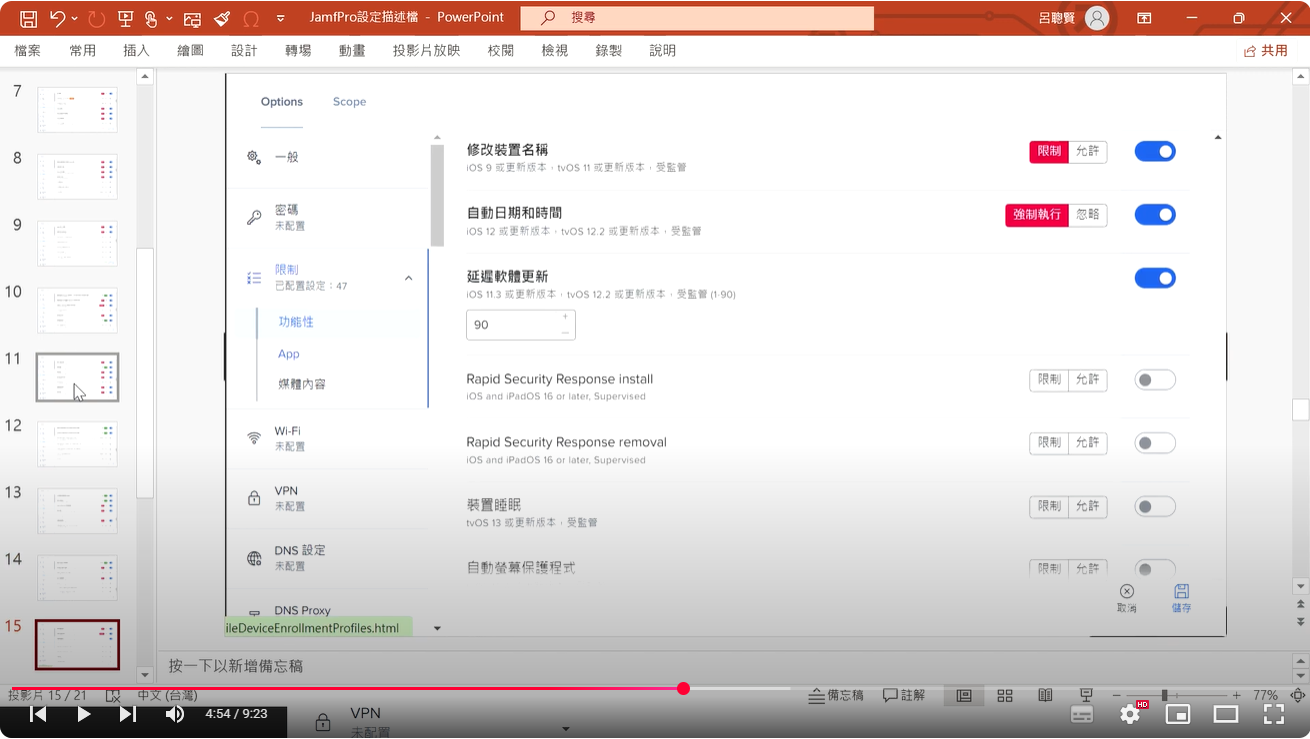
Task: Insert symbol using the omega icon
Action: pos(251,18)
